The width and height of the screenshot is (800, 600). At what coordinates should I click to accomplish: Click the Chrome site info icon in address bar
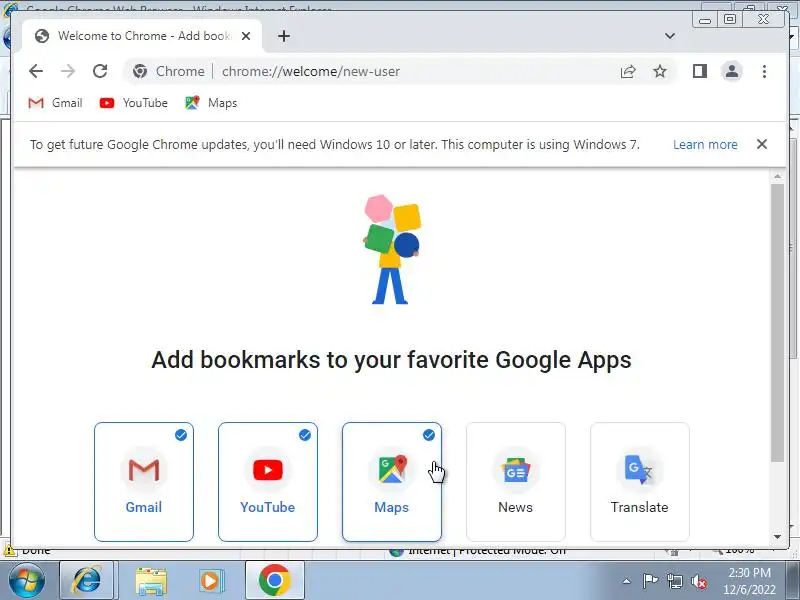coord(140,71)
